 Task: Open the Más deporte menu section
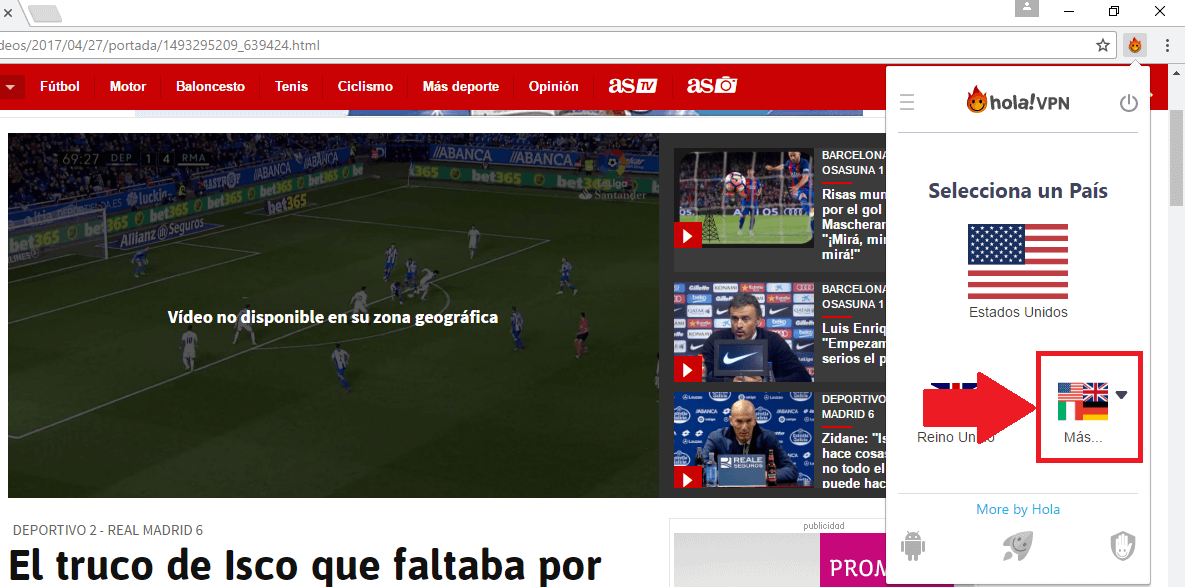tap(461, 86)
